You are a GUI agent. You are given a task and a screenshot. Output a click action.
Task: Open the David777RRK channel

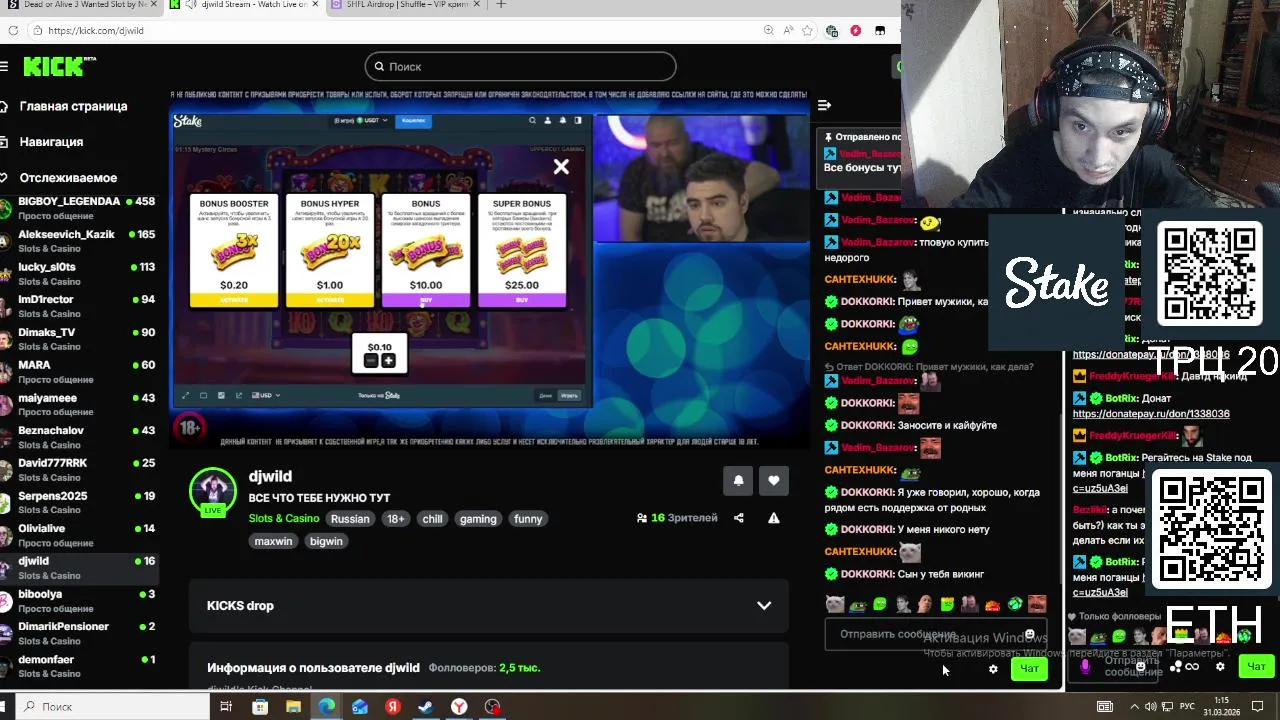click(80, 470)
